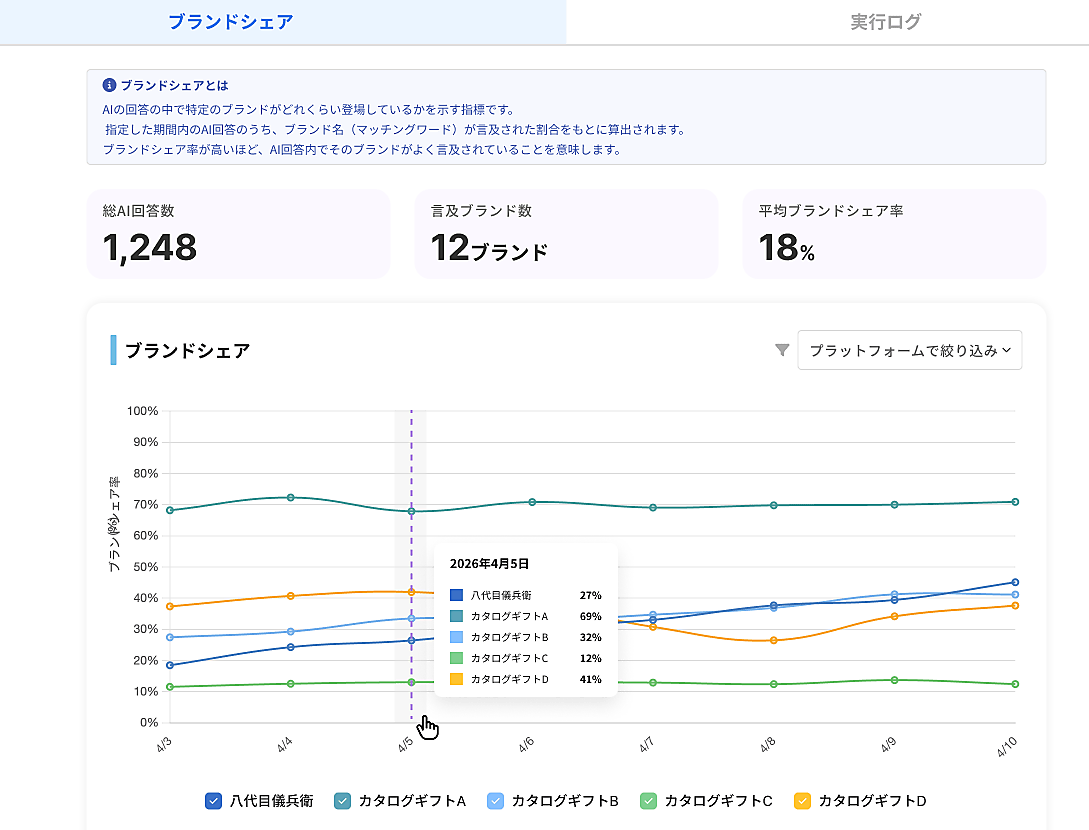
Task: Click the 平均ブランドシェア率 summary card
Action: pos(893,234)
